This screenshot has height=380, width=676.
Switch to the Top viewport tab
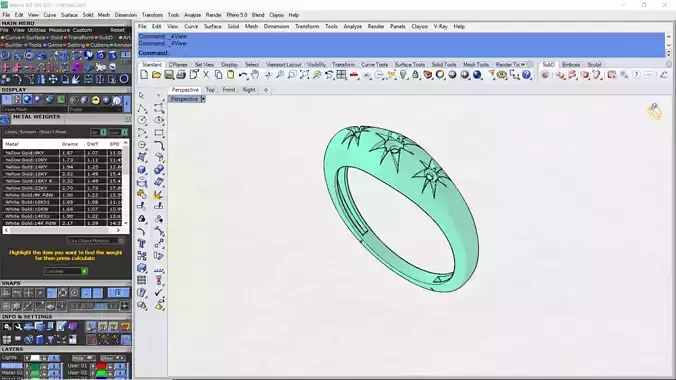pos(210,90)
